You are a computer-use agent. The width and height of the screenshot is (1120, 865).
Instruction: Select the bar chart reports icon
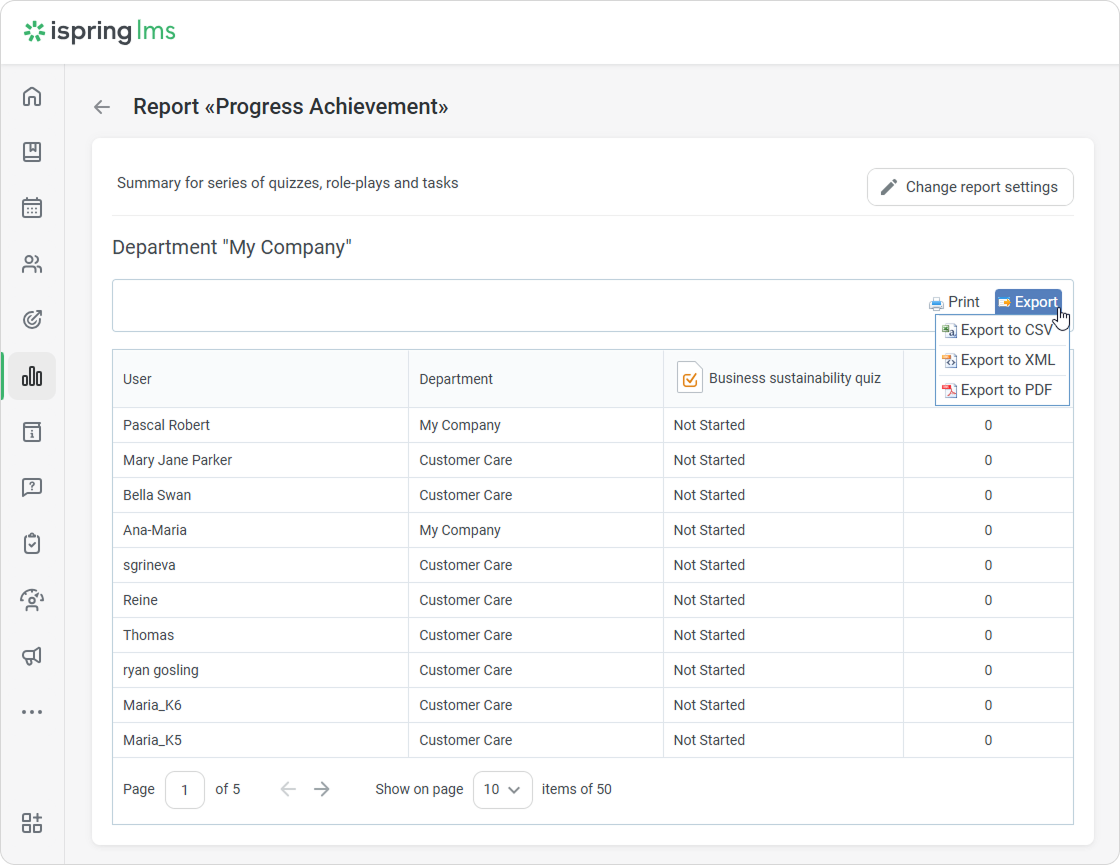[x=32, y=376]
